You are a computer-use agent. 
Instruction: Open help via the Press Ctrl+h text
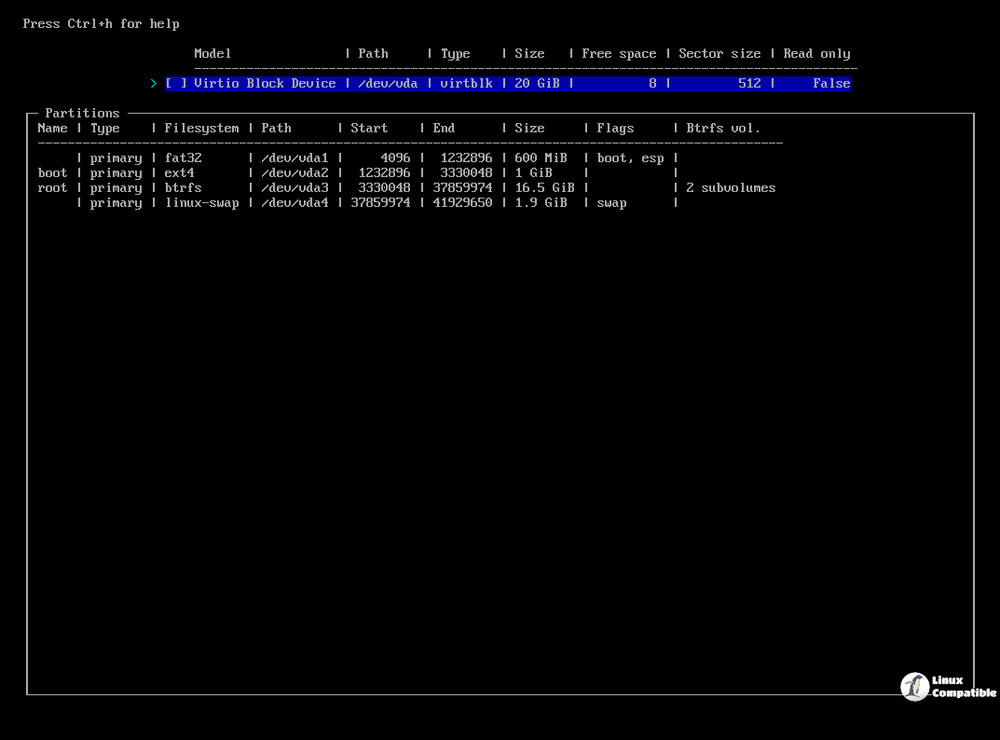[x=100, y=23]
